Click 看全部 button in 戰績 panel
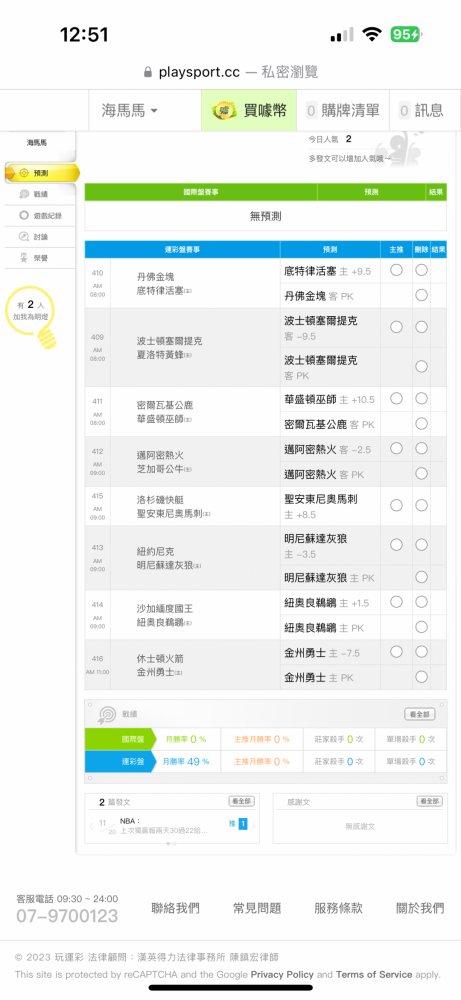This screenshot has width=461, height=1000. [x=420, y=714]
